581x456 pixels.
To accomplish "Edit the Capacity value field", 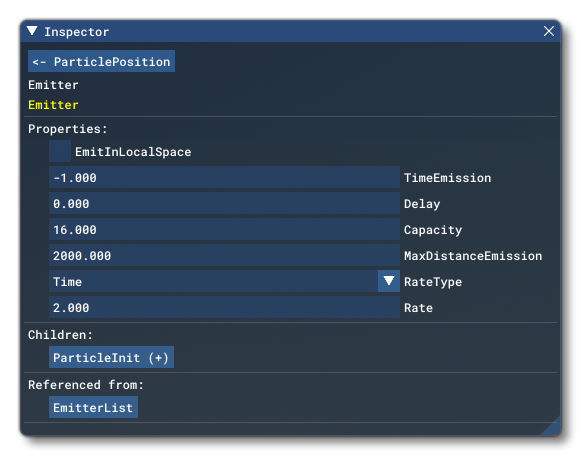I will 224,229.
